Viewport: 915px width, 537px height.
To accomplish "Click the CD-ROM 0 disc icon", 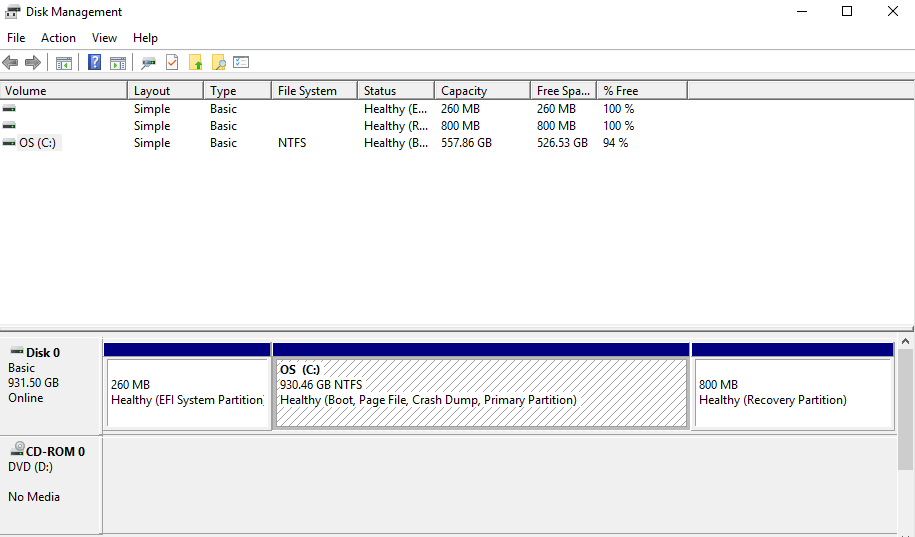I will point(18,449).
